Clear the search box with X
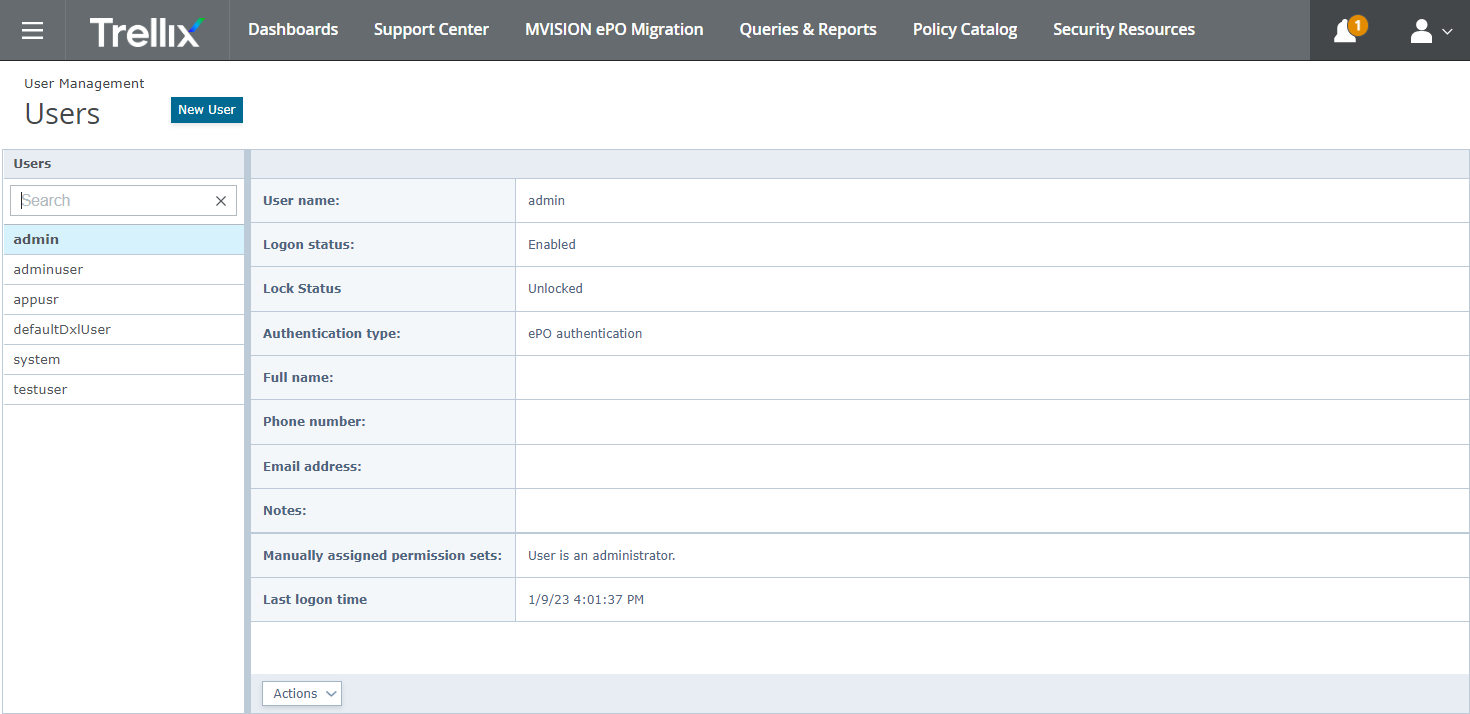 click(221, 201)
